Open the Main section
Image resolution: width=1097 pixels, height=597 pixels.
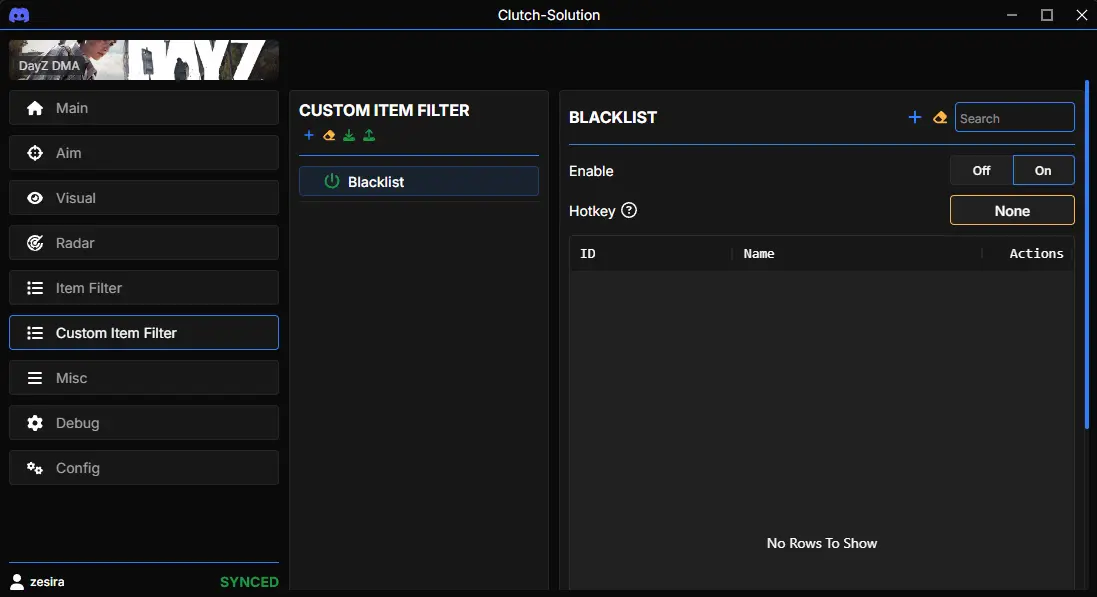click(x=143, y=108)
